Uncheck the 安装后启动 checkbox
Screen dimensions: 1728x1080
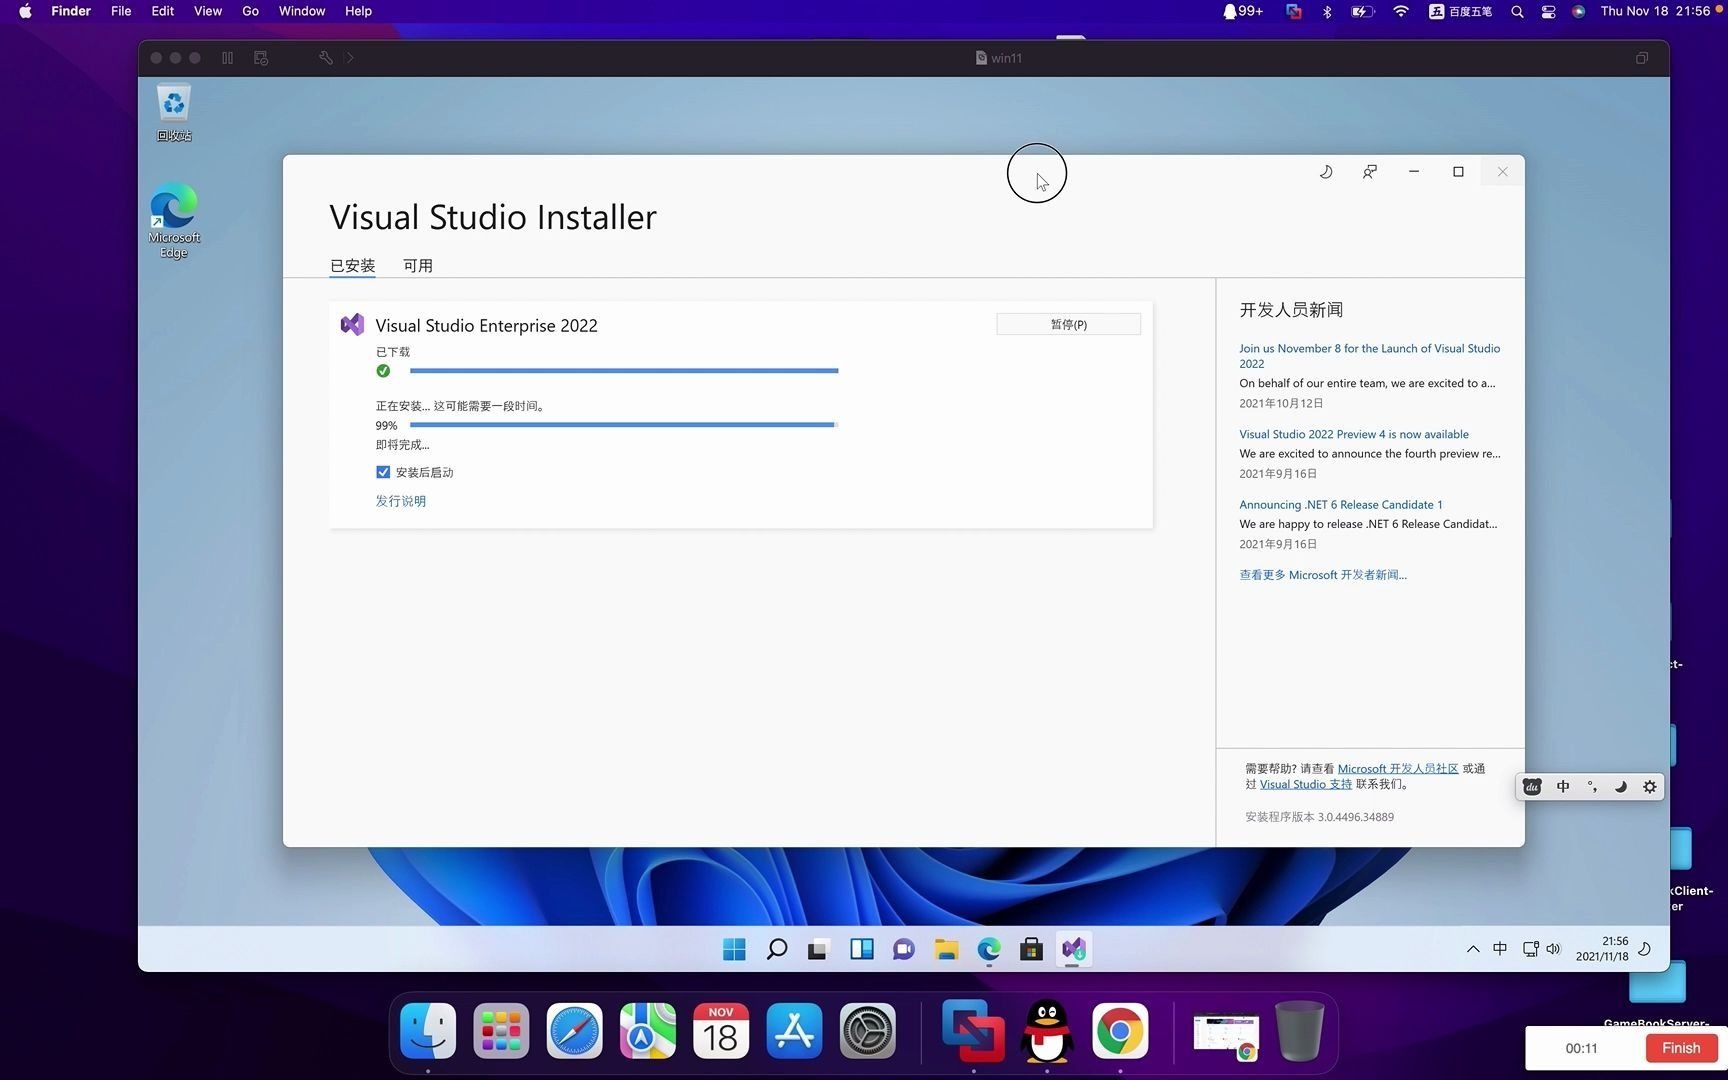pos(383,472)
